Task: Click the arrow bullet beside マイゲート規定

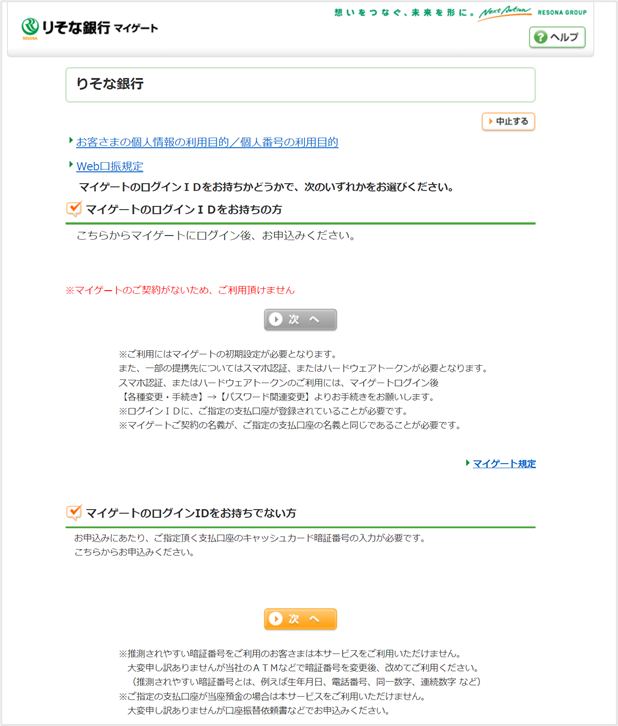Action: 467,463
